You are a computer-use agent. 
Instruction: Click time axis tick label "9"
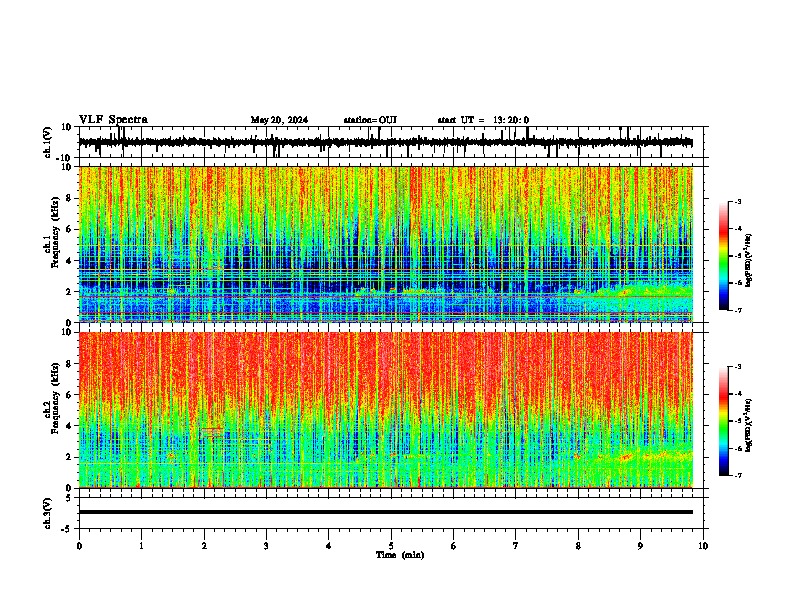click(x=640, y=546)
